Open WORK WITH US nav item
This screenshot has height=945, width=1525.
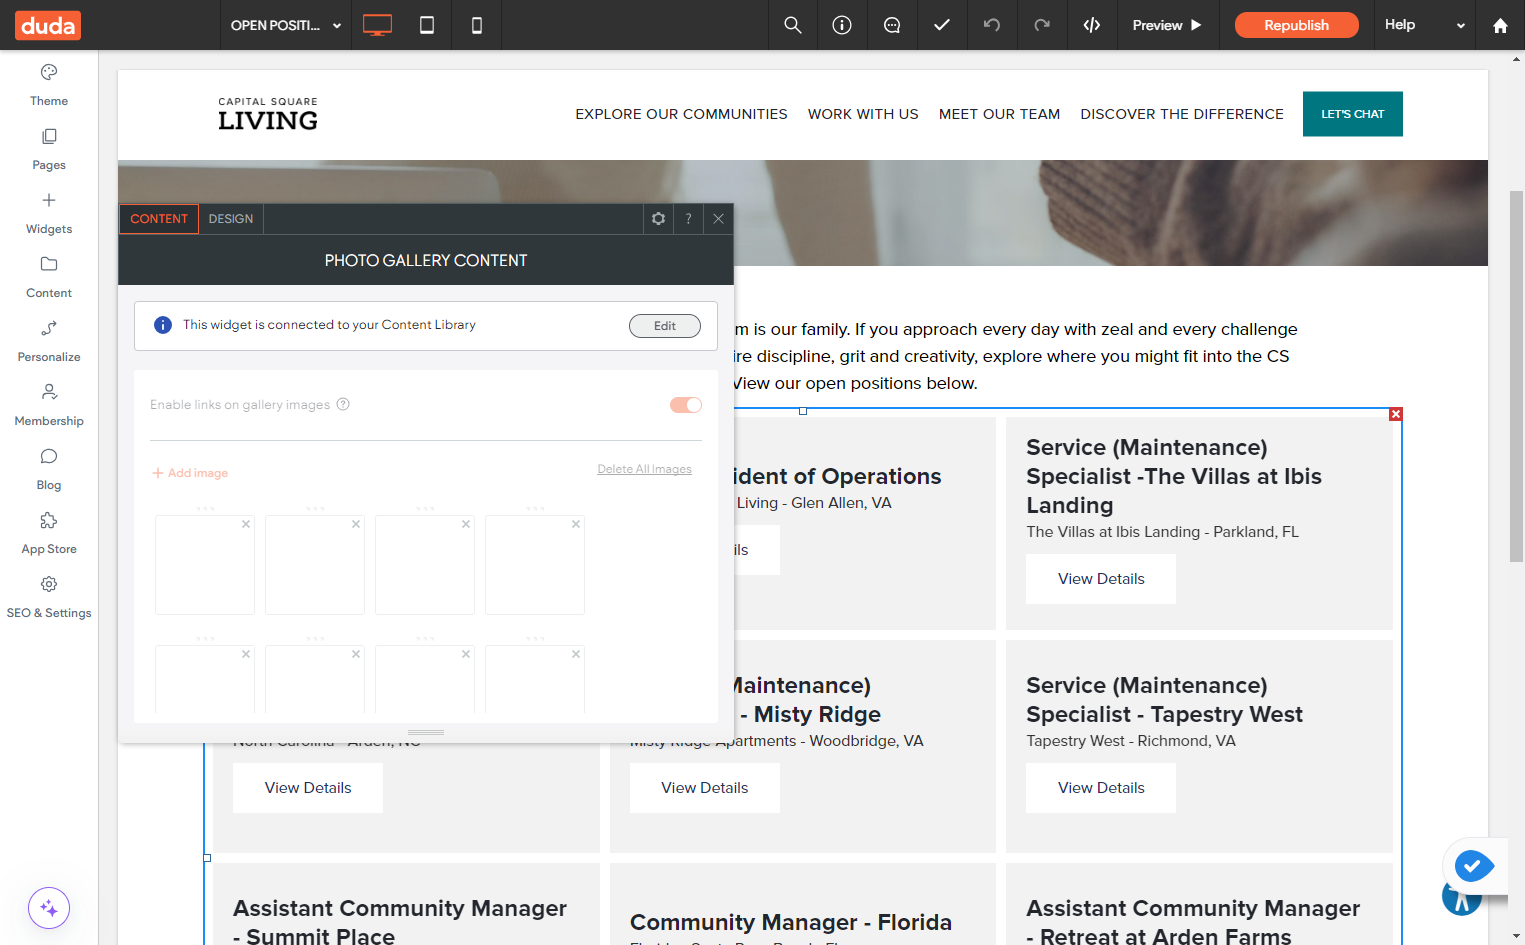point(863,114)
